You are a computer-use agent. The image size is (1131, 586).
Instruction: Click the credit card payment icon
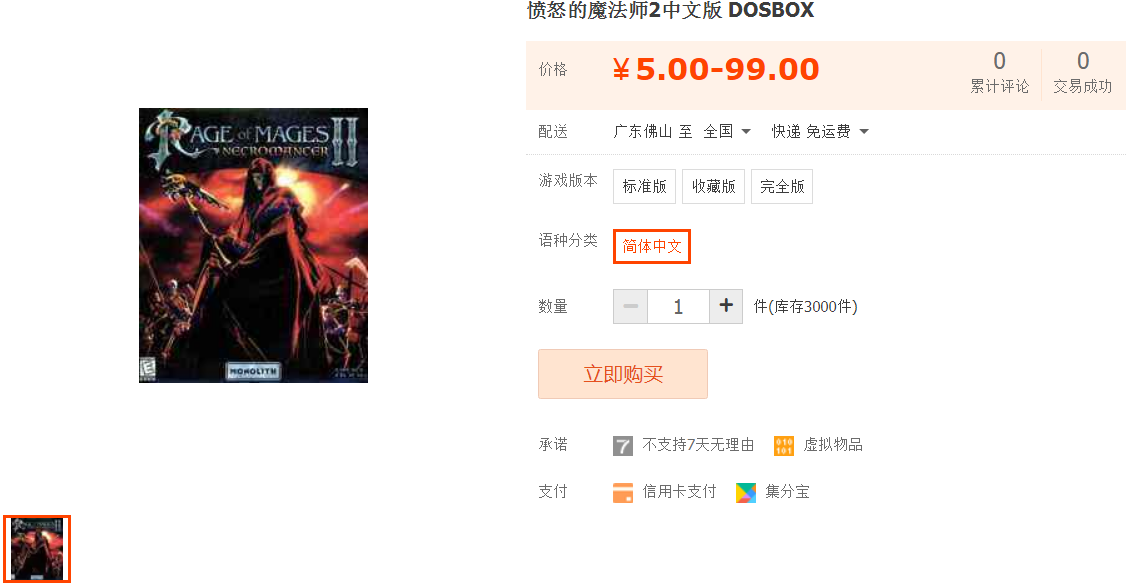[622, 492]
